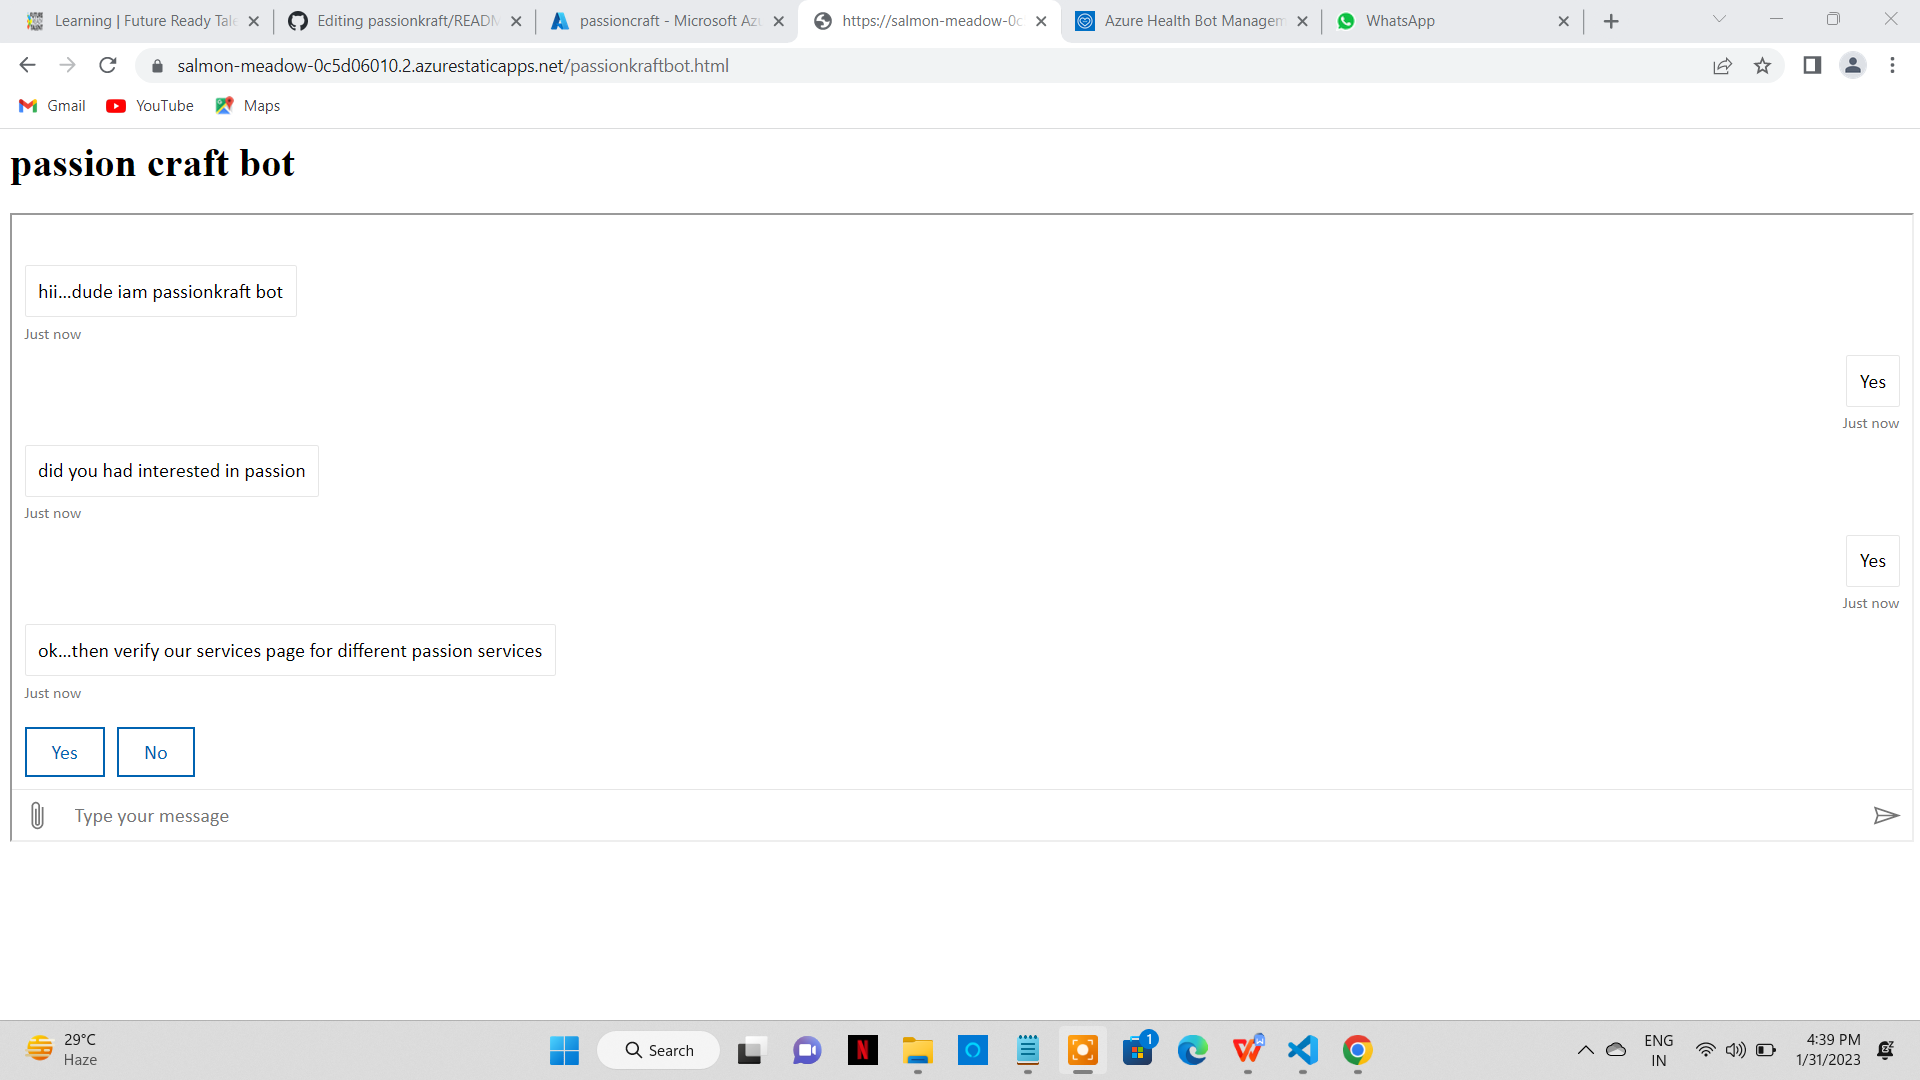Bookmark this page with star icon
Image resolution: width=1920 pixels, height=1080 pixels.
pyautogui.click(x=1762, y=66)
